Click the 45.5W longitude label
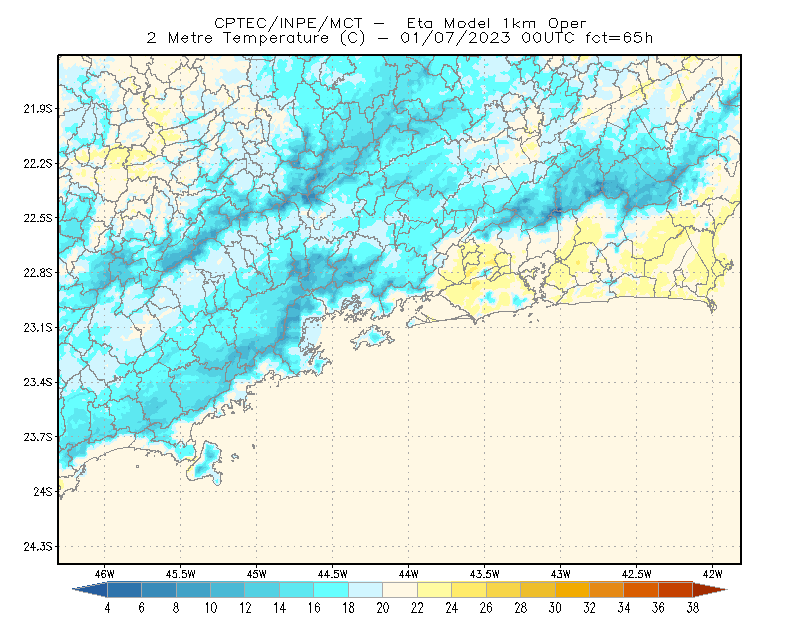 [x=181, y=574]
